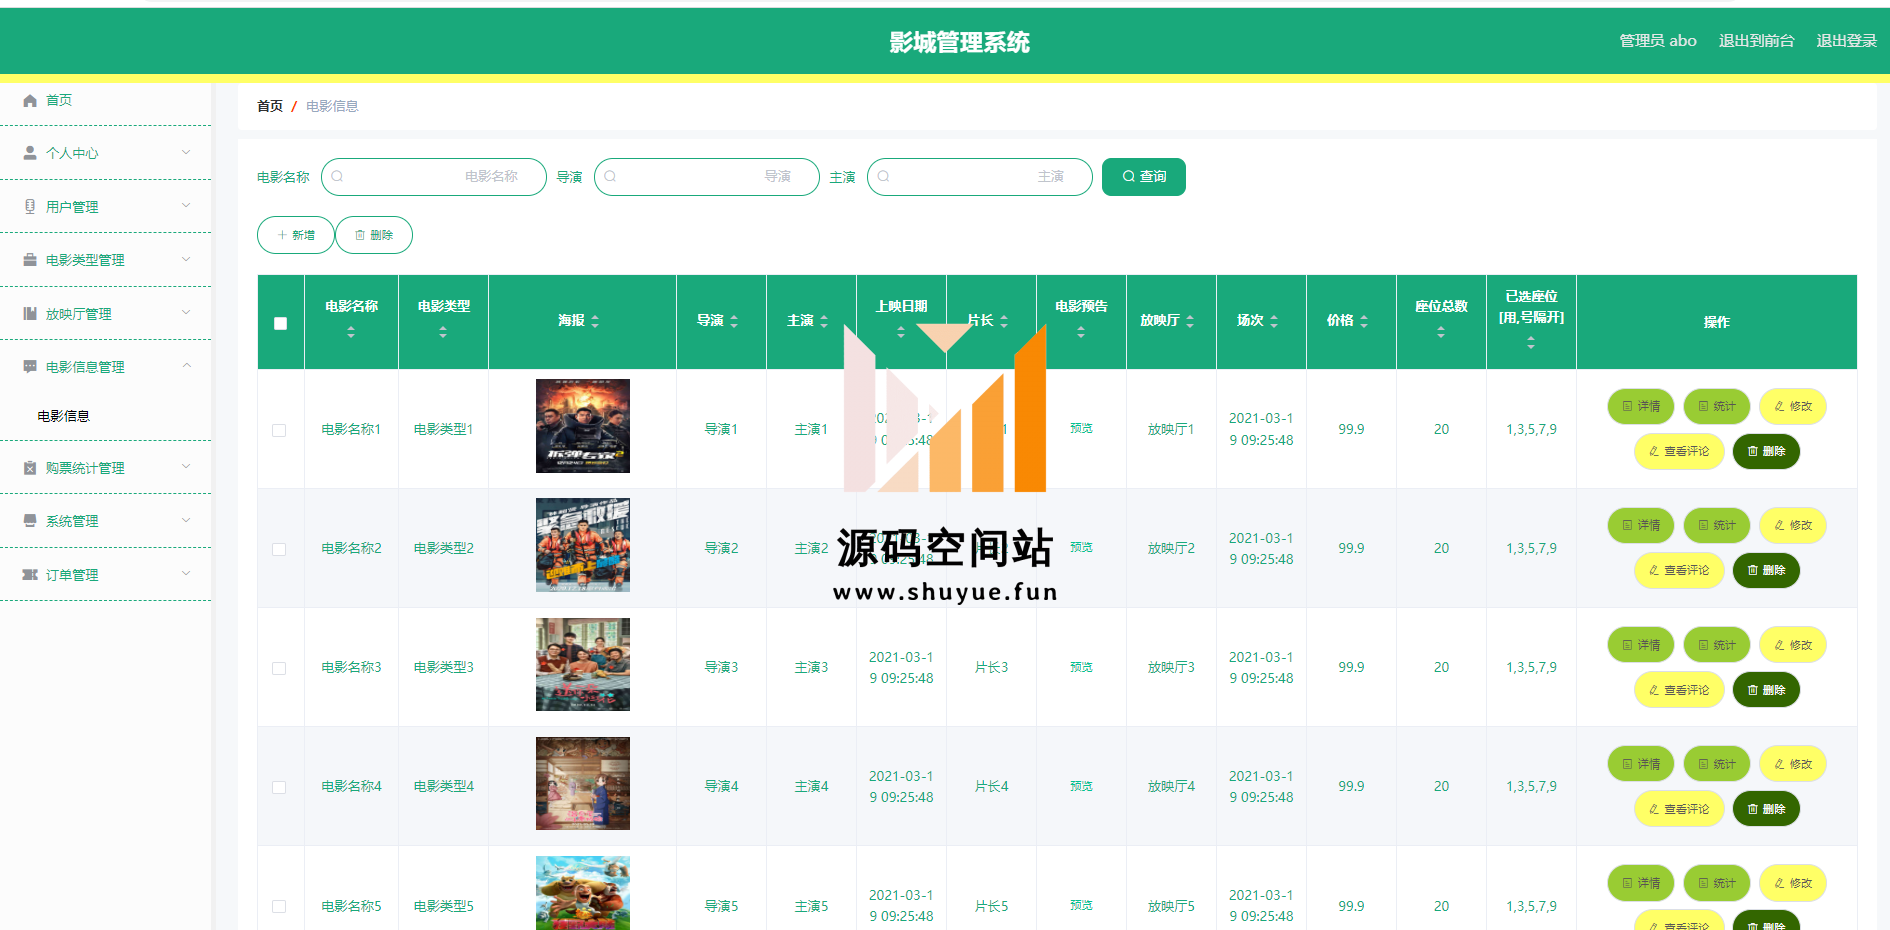This screenshot has width=1890, height=930.
Task: Sort by 电影类型 column arrows
Action: [x=443, y=332]
